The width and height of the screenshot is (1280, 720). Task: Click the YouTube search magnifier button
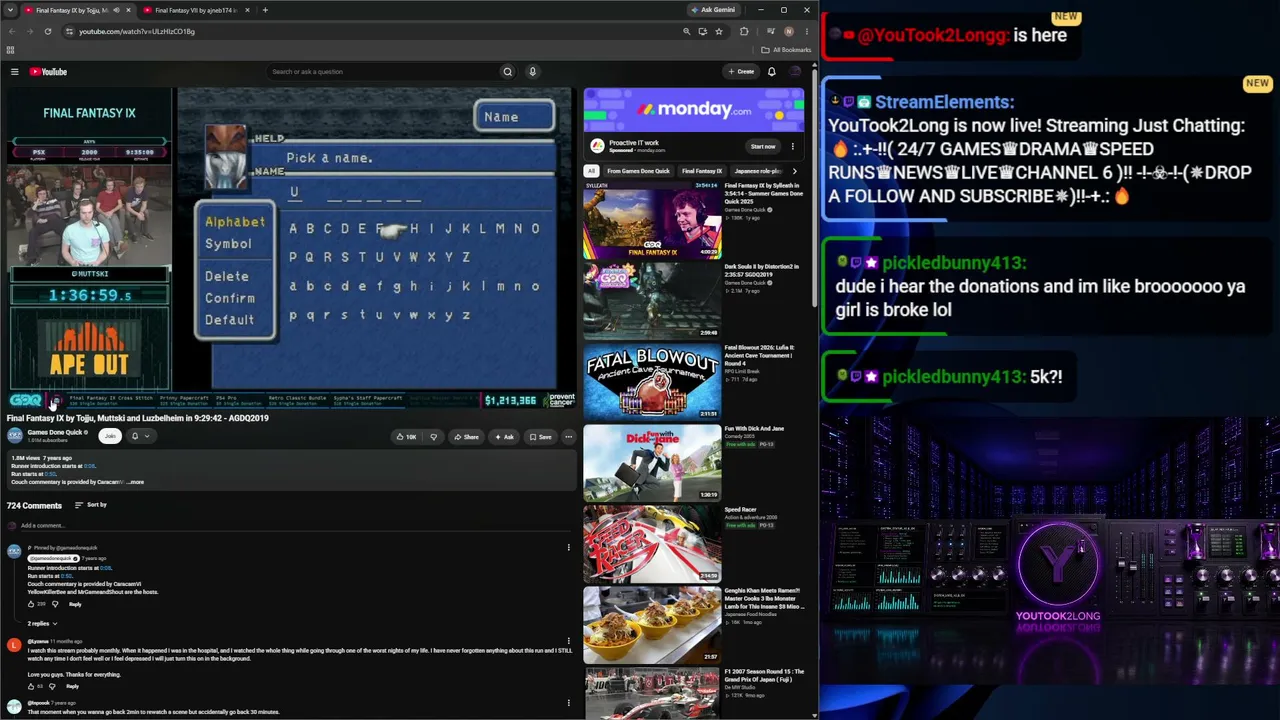pos(507,72)
